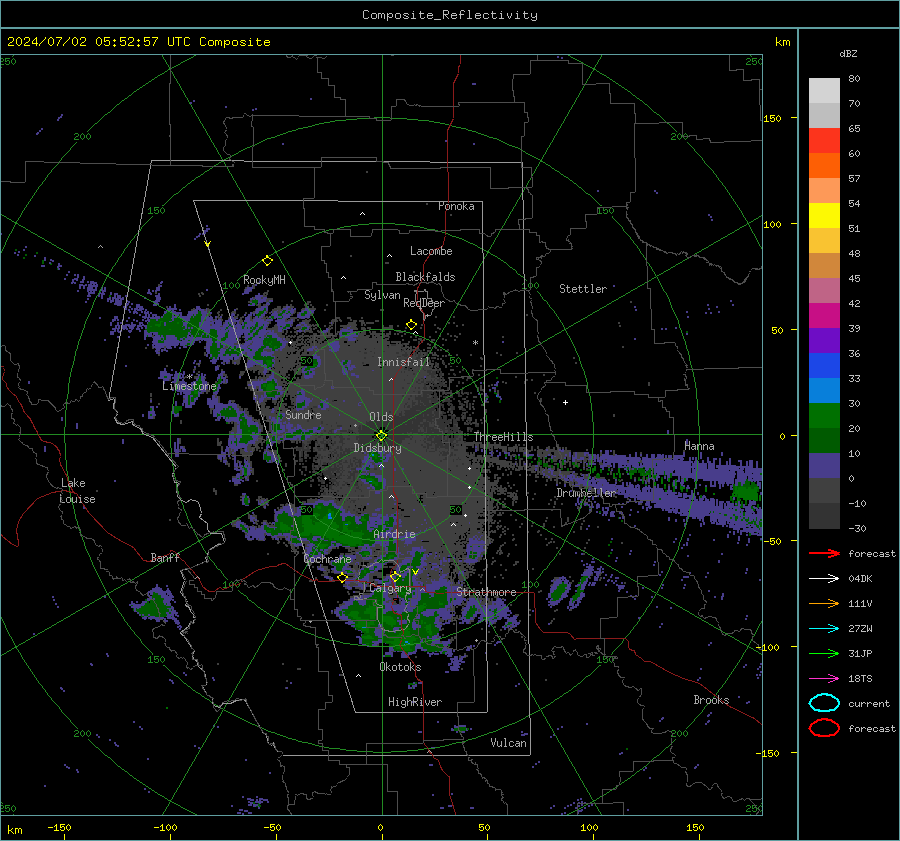Viewport: 900px width, 841px height.
Task: Click the dBZ legend heading
Action: click(x=848, y=53)
